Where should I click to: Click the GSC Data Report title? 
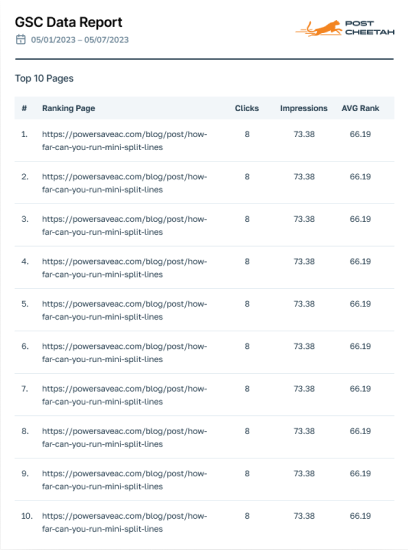point(68,22)
